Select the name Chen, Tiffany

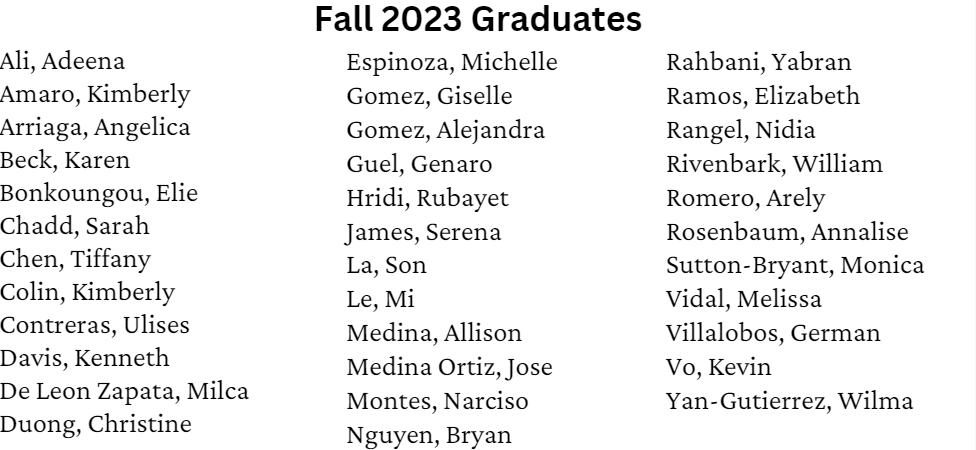76,259
